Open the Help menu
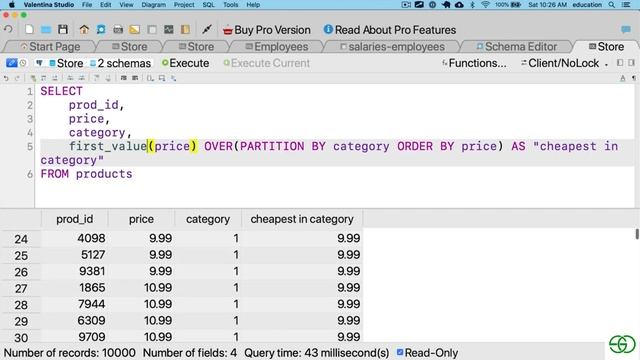The width and height of the screenshot is (640, 360). [x=253, y=4]
